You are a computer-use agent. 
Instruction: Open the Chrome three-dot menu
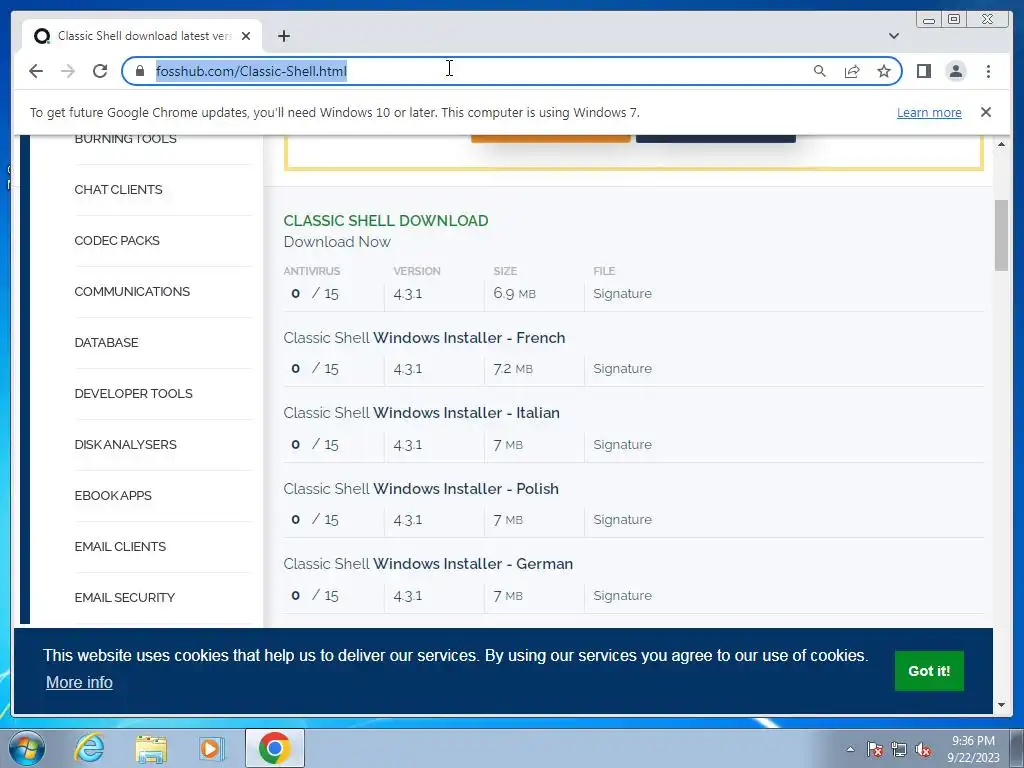[x=988, y=71]
